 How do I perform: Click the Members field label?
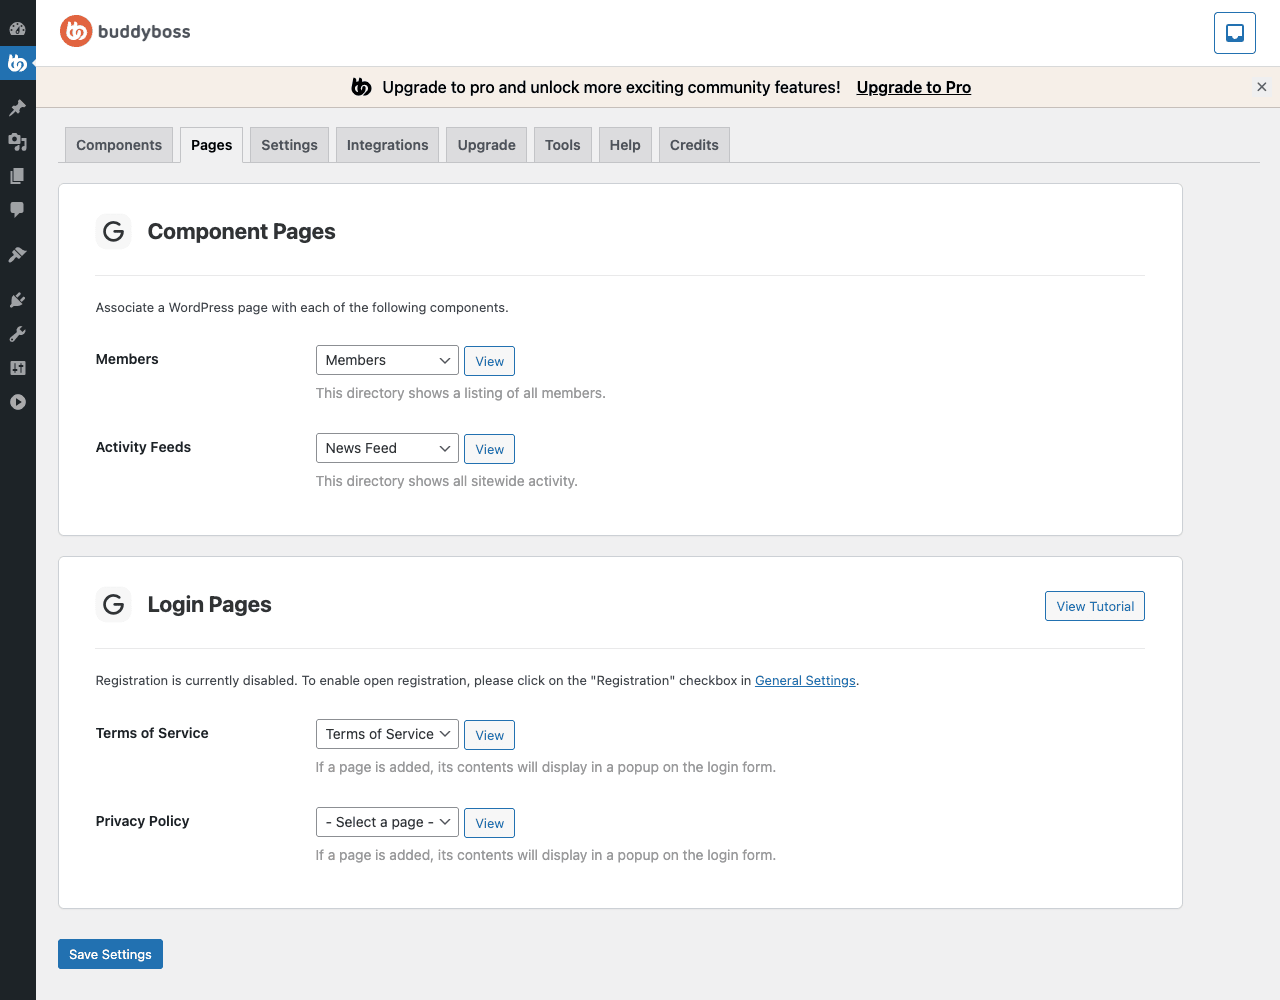click(x=127, y=359)
